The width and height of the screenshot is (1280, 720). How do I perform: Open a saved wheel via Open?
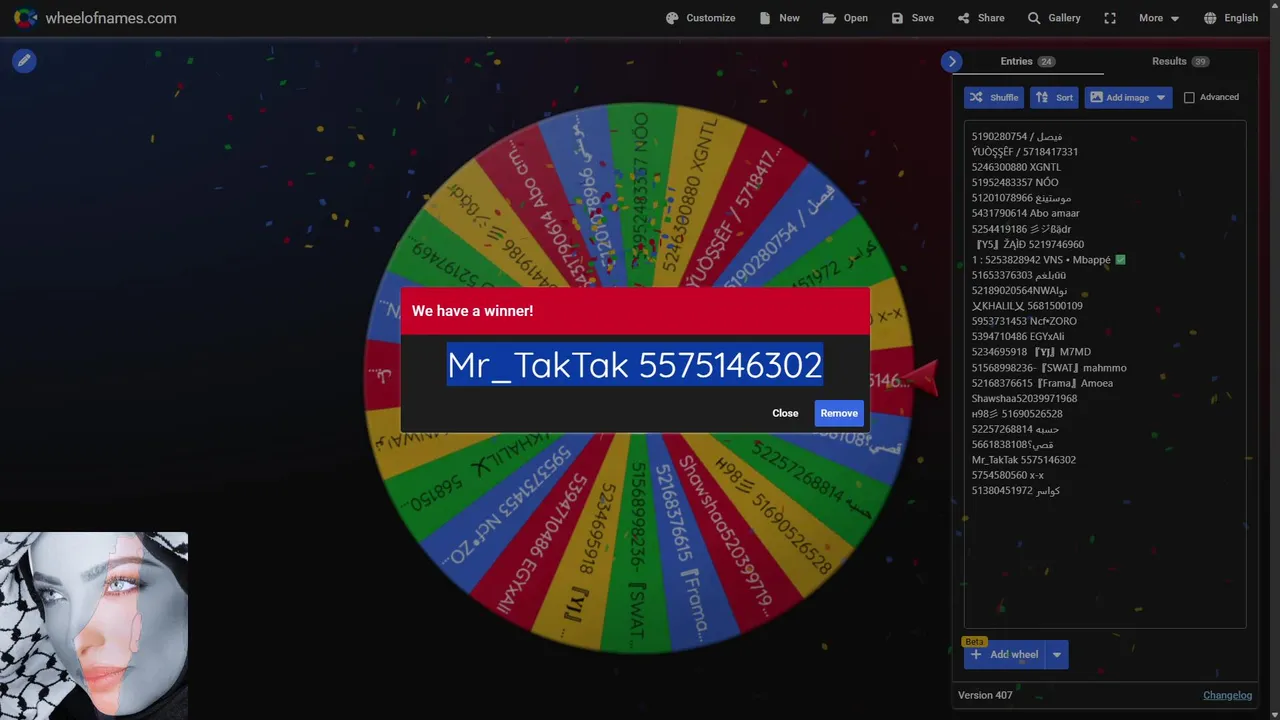[845, 18]
